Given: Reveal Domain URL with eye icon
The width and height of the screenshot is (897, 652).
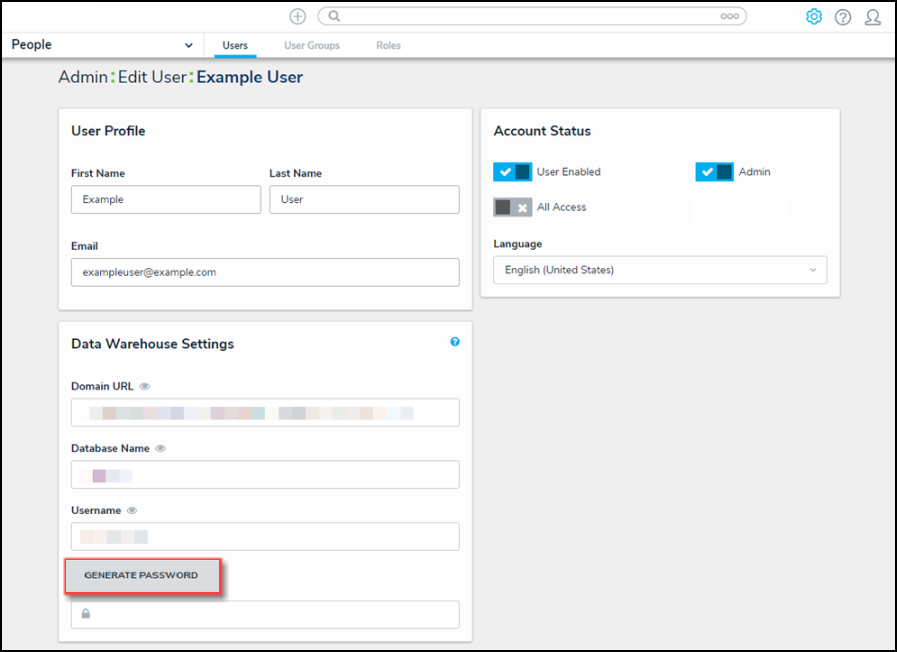Looking at the screenshot, I should (145, 387).
